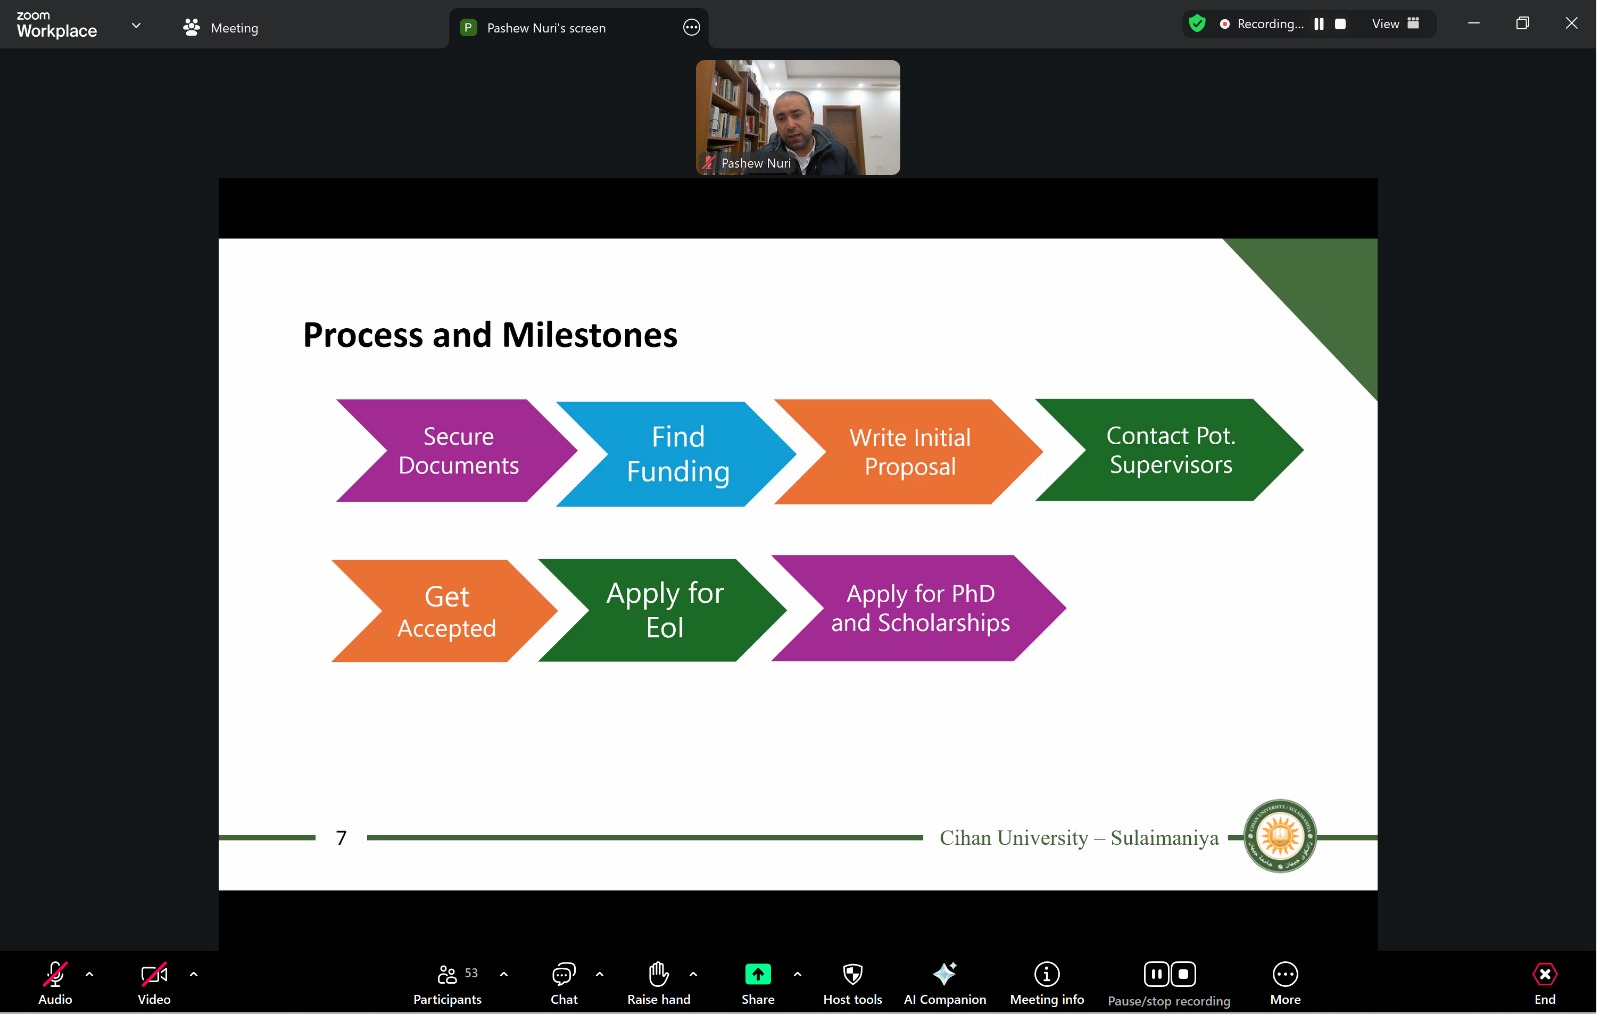
Task: Expand audio settings arrow next to Audio
Action: click(x=90, y=974)
